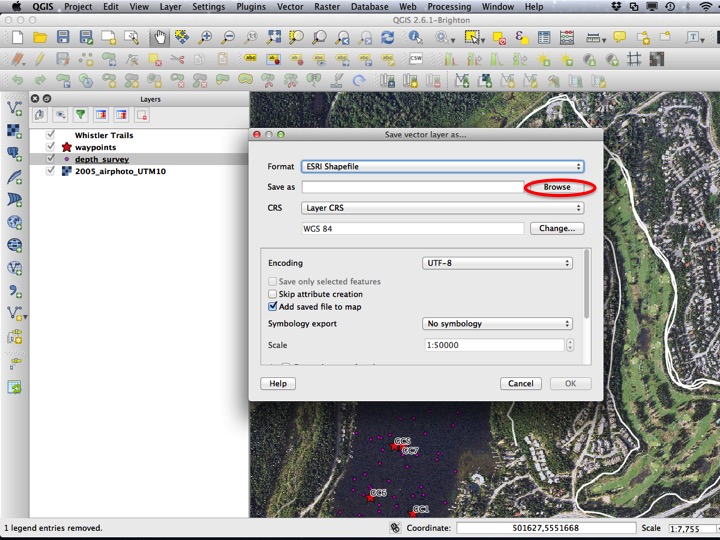The image size is (720, 540).
Task: Check Skip attribute creation
Action: click(272, 294)
